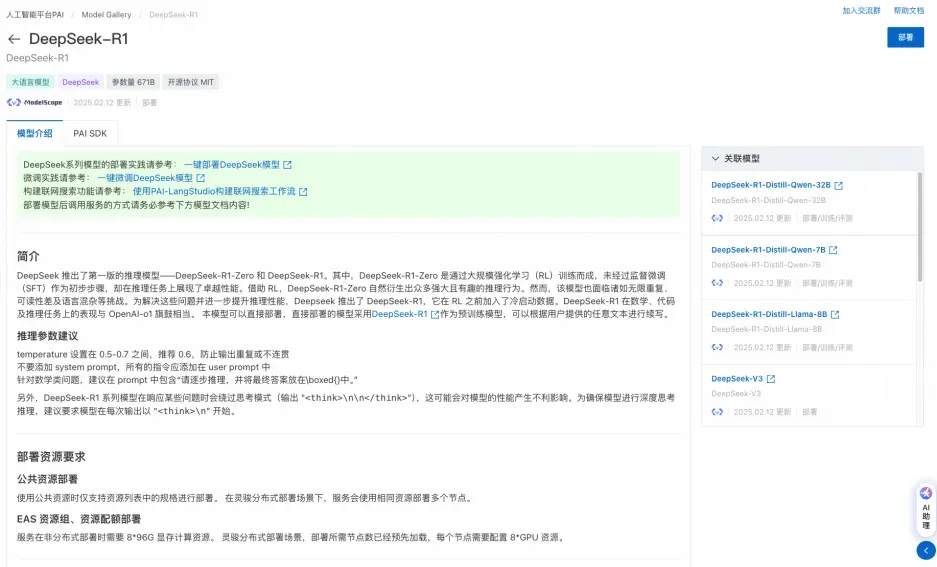The height and width of the screenshot is (567, 937).
Task: Open external link icon after PAI-LangStudio link
Action: pyautogui.click(x=304, y=192)
